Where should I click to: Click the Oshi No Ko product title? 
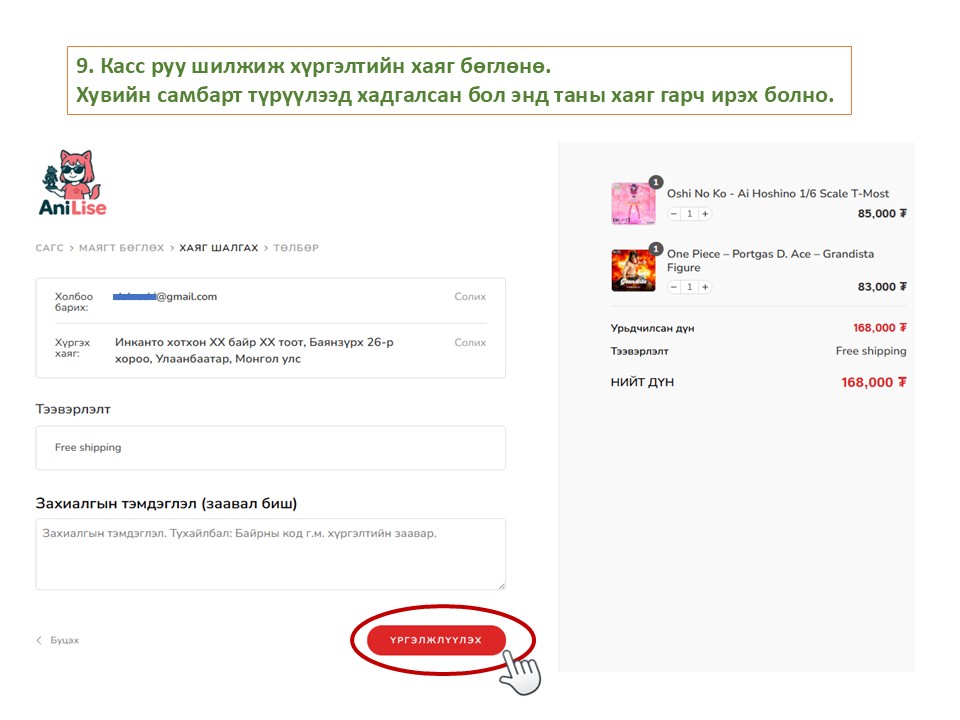(x=777, y=194)
